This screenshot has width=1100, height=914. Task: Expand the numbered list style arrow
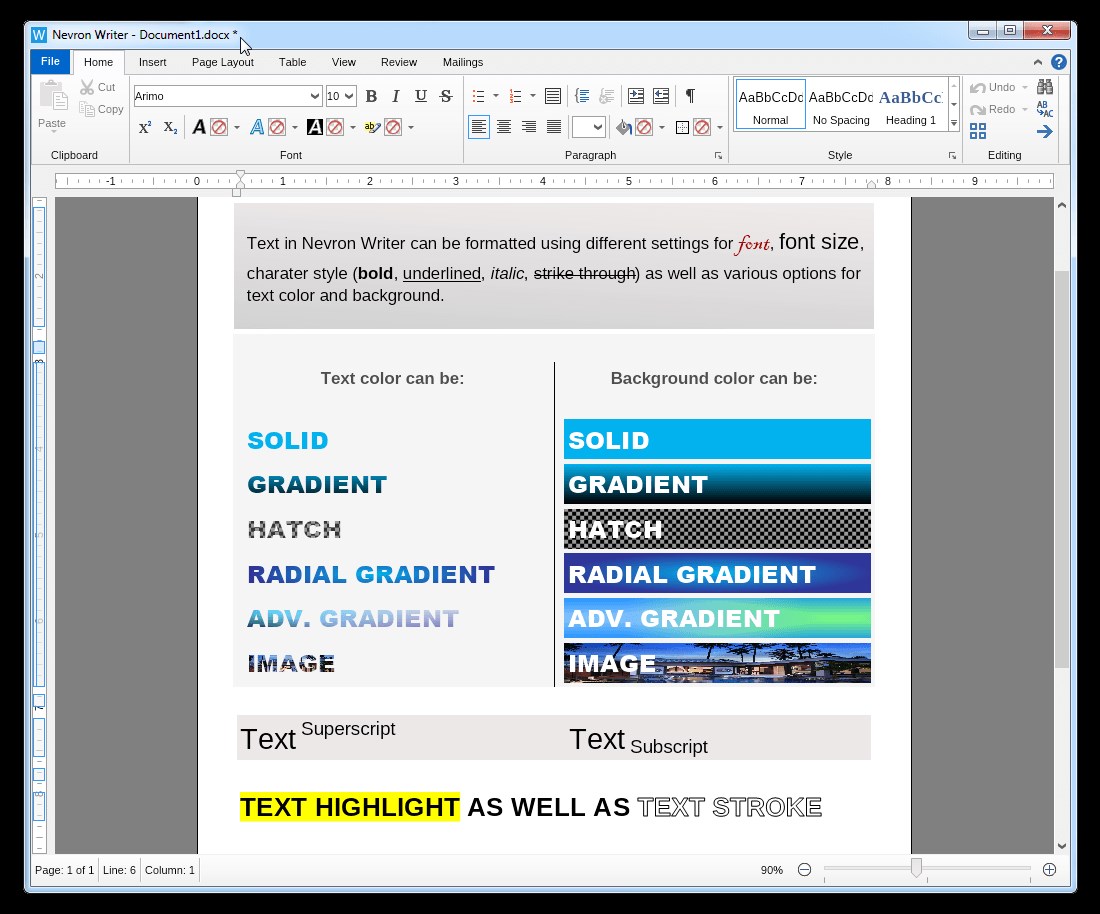click(x=533, y=96)
